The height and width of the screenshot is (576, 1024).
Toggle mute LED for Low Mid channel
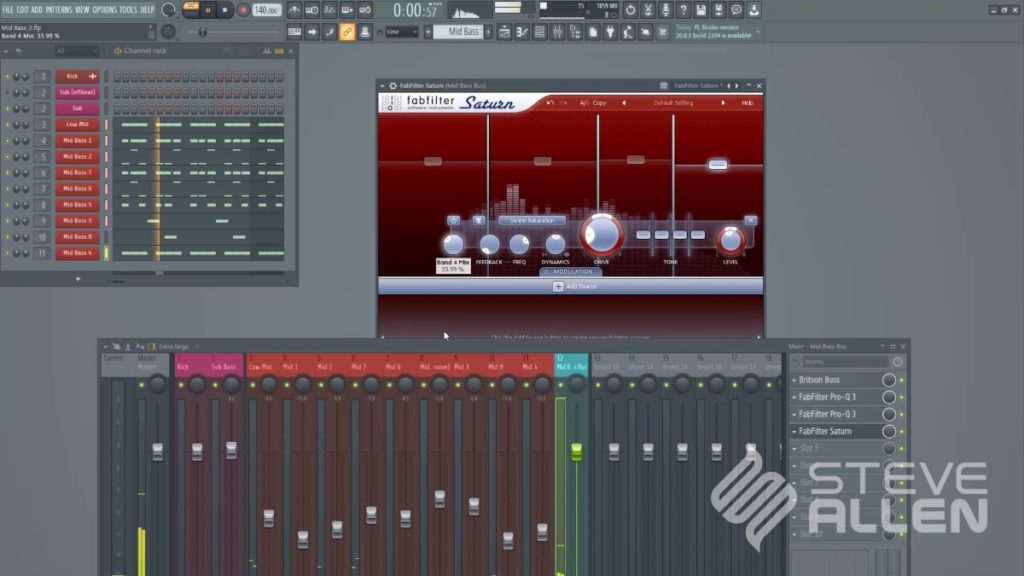[x=7, y=125]
